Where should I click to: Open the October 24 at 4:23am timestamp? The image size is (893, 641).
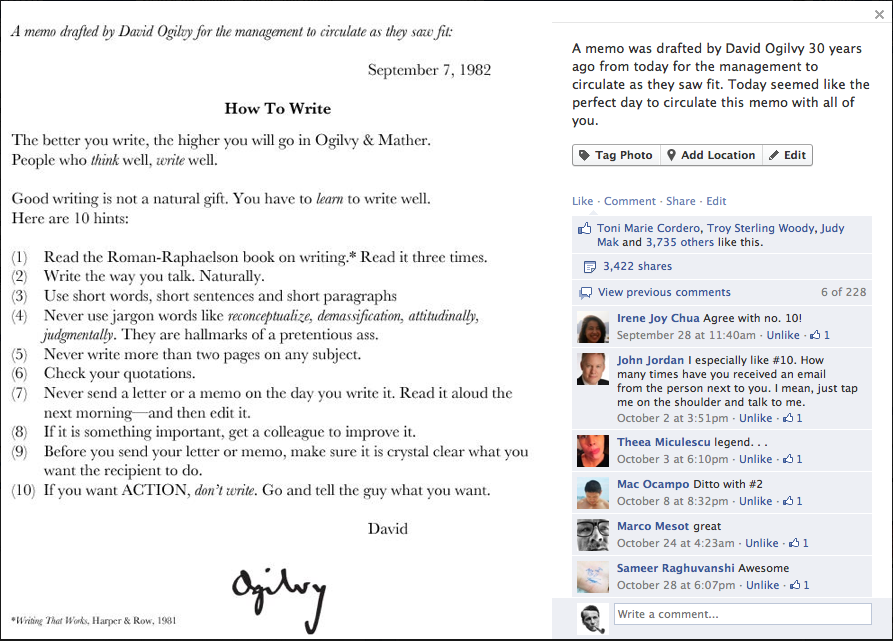(x=675, y=544)
